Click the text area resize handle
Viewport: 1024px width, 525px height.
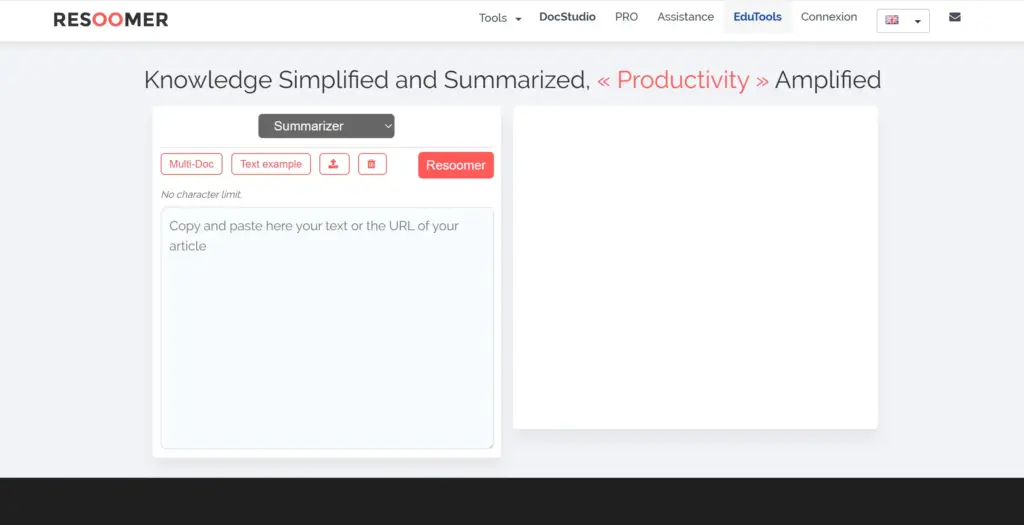(x=489, y=444)
